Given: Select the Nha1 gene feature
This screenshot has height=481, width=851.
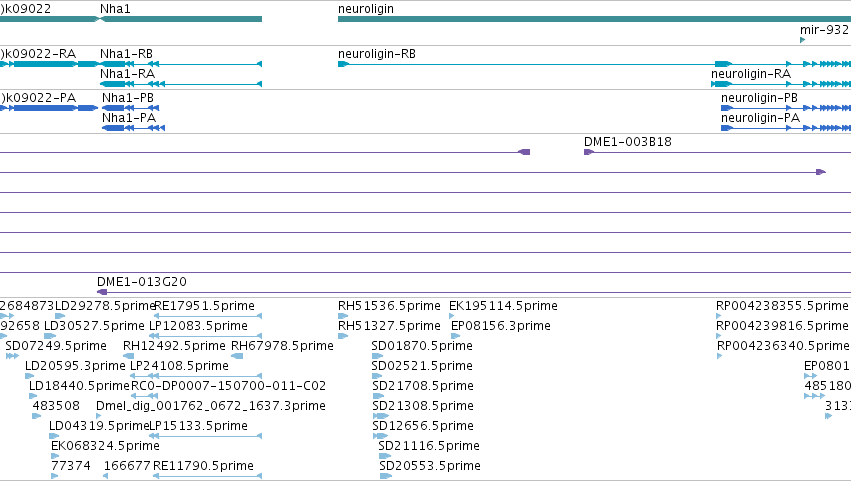Looking at the screenshot, I should point(181,19).
